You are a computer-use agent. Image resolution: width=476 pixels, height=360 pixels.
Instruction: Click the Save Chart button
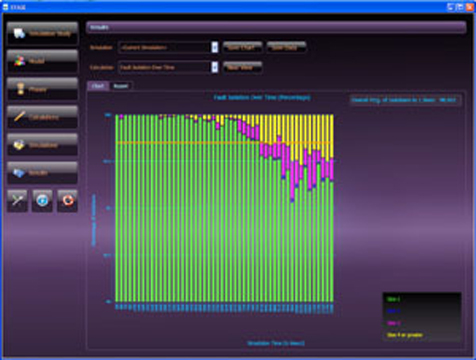(242, 47)
